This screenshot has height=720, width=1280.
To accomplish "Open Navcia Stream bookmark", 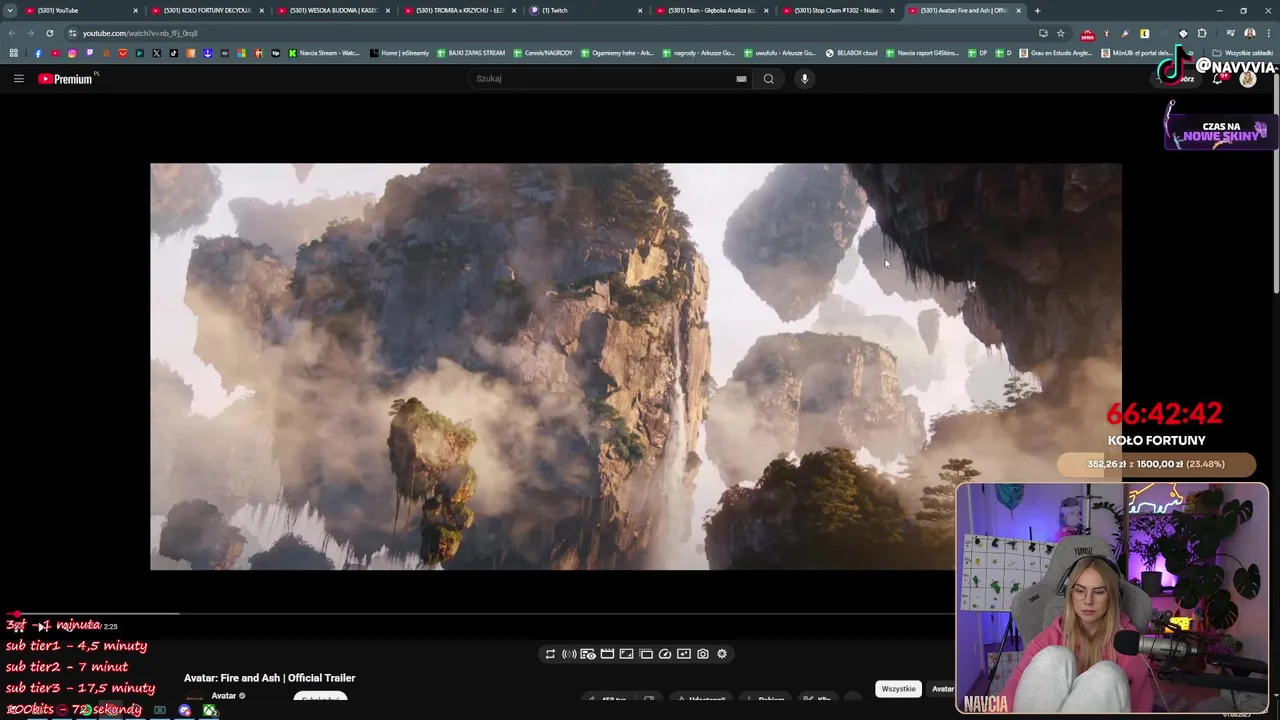I will [324, 53].
